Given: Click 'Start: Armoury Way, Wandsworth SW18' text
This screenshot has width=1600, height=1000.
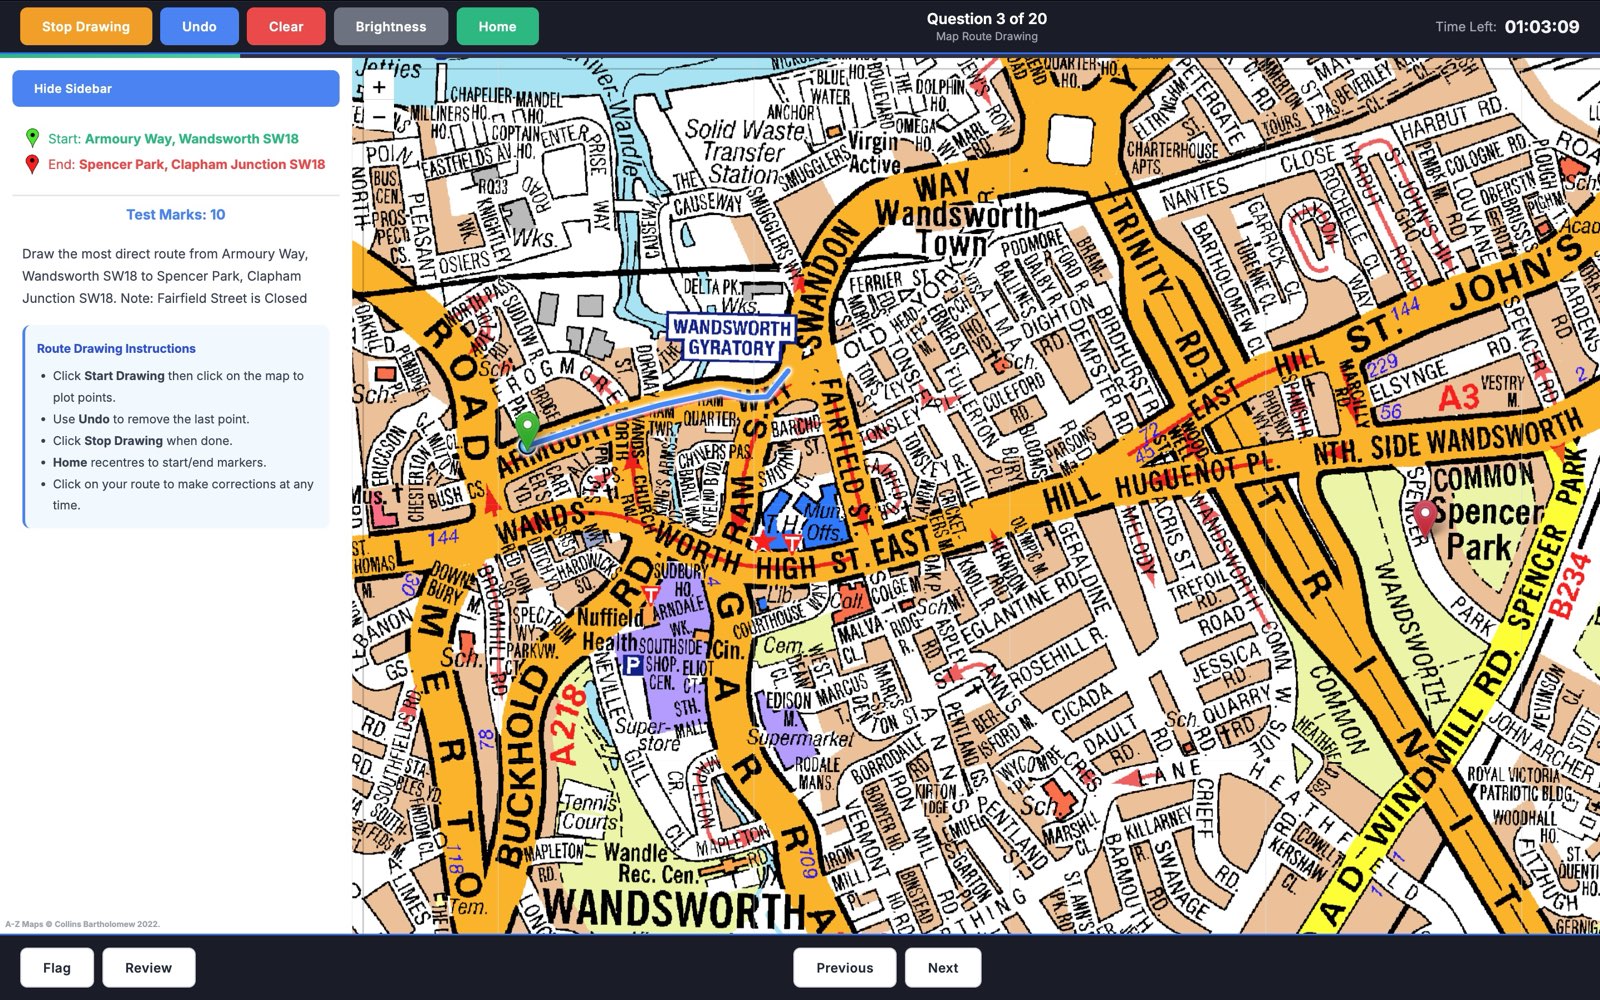Looking at the screenshot, I should pos(173,139).
